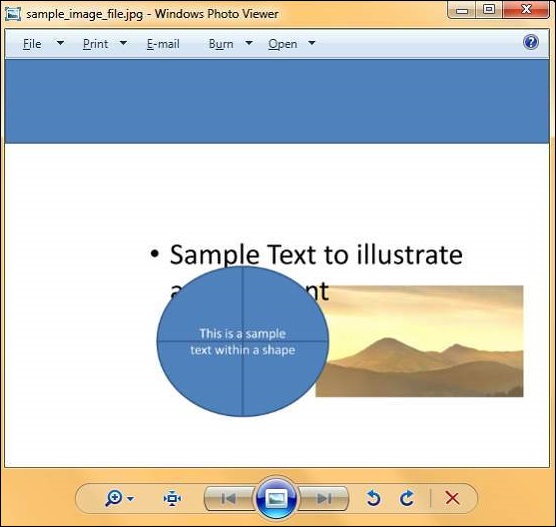Close the Windows Photo Viewer window
The height and width of the screenshot is (527, 556).
pos(526,10)
